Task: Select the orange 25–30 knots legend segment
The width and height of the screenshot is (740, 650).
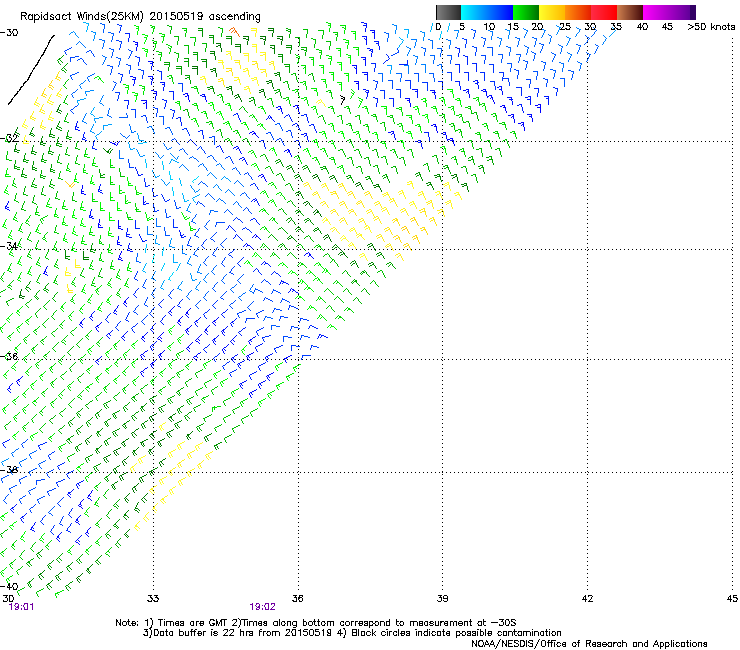Action: click(578, 12)
